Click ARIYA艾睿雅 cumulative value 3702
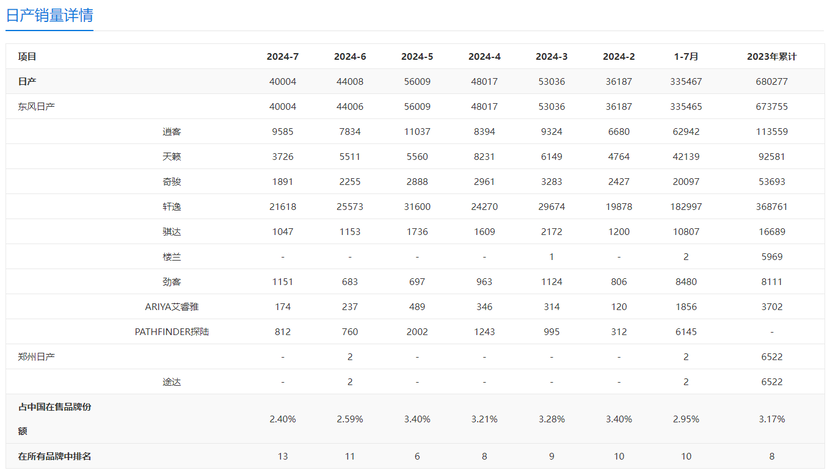The height and width of the screenshot is (473, 830). pos(772,307)
